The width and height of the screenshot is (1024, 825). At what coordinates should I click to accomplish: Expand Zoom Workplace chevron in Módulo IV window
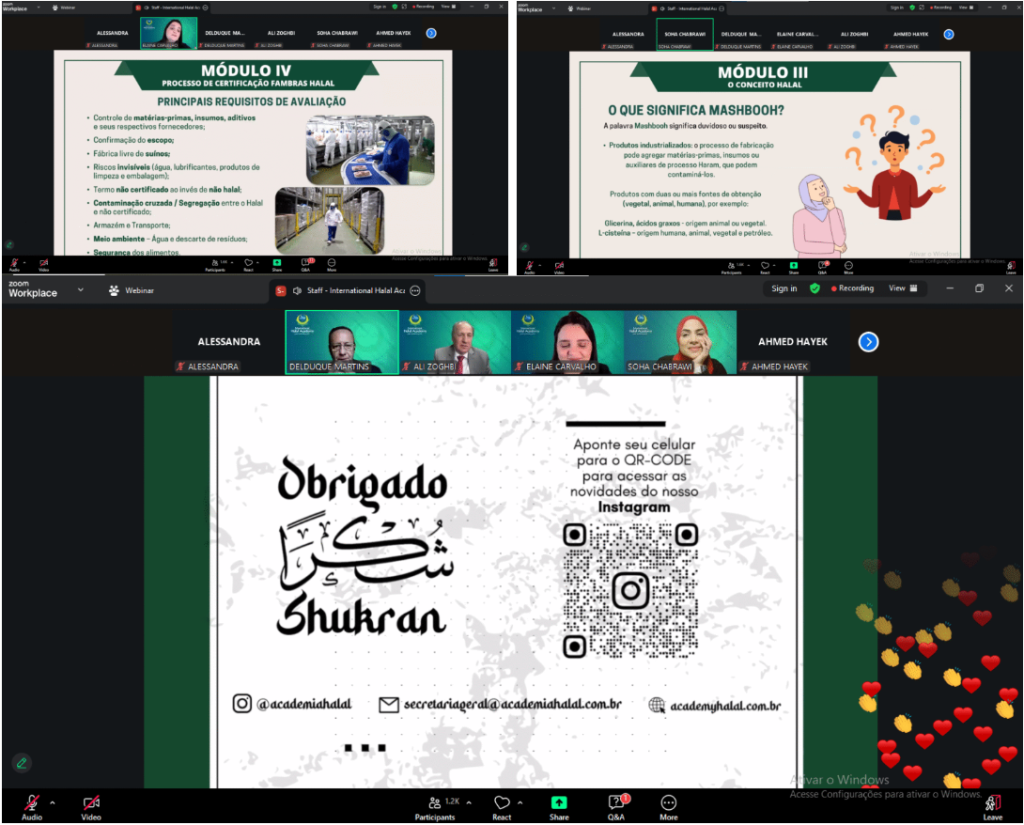pos(39,7)
